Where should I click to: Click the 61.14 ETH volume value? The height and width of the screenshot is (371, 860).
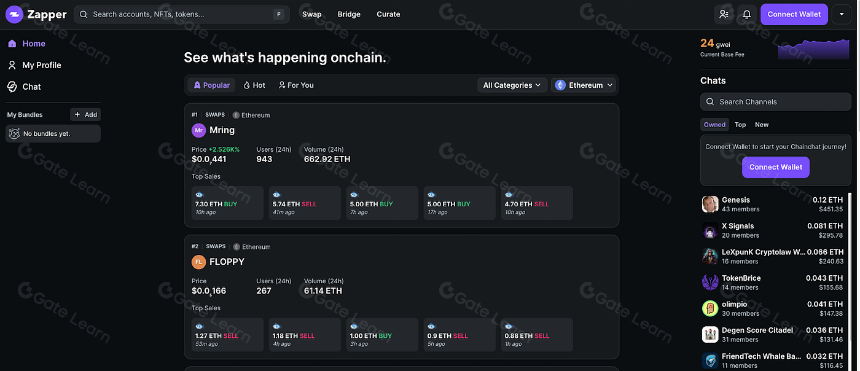tap(323, 291)
